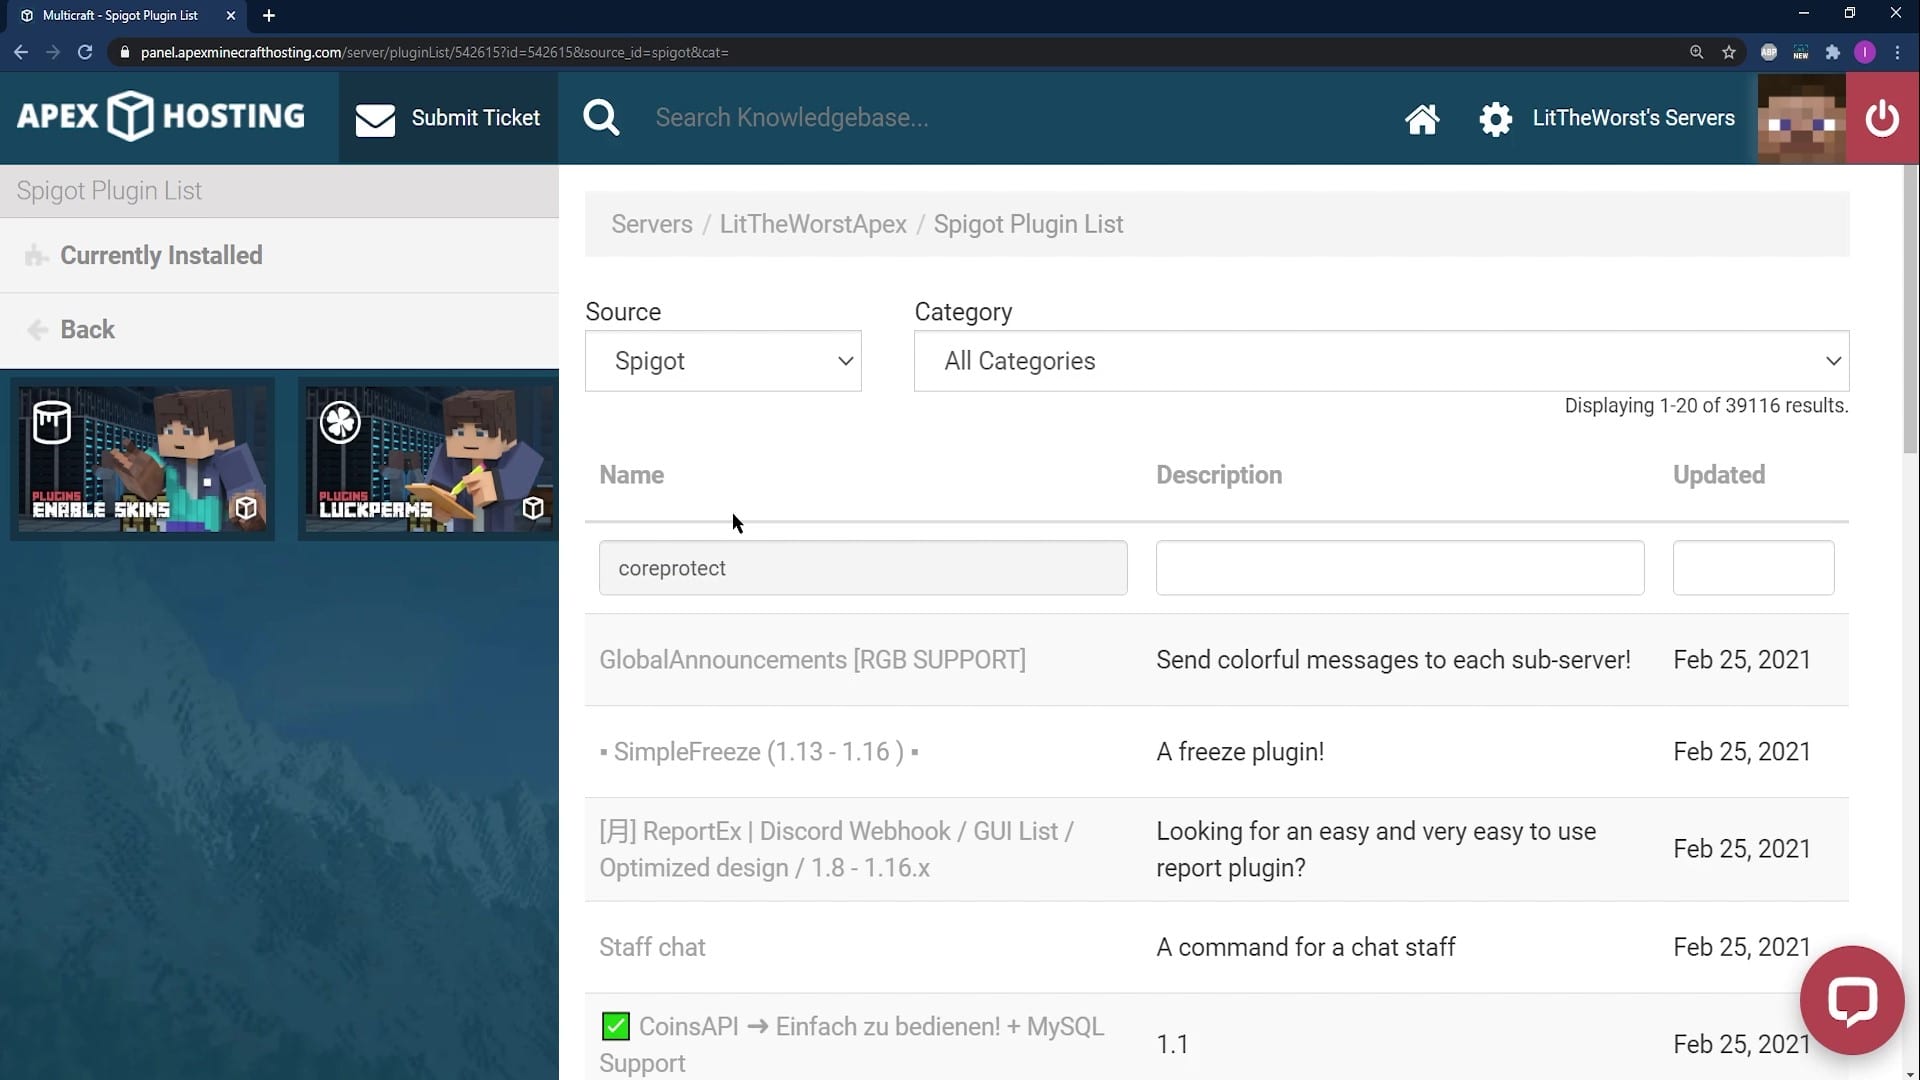Click 'A freeze plugin!' description text

(x=1240, y=752)
